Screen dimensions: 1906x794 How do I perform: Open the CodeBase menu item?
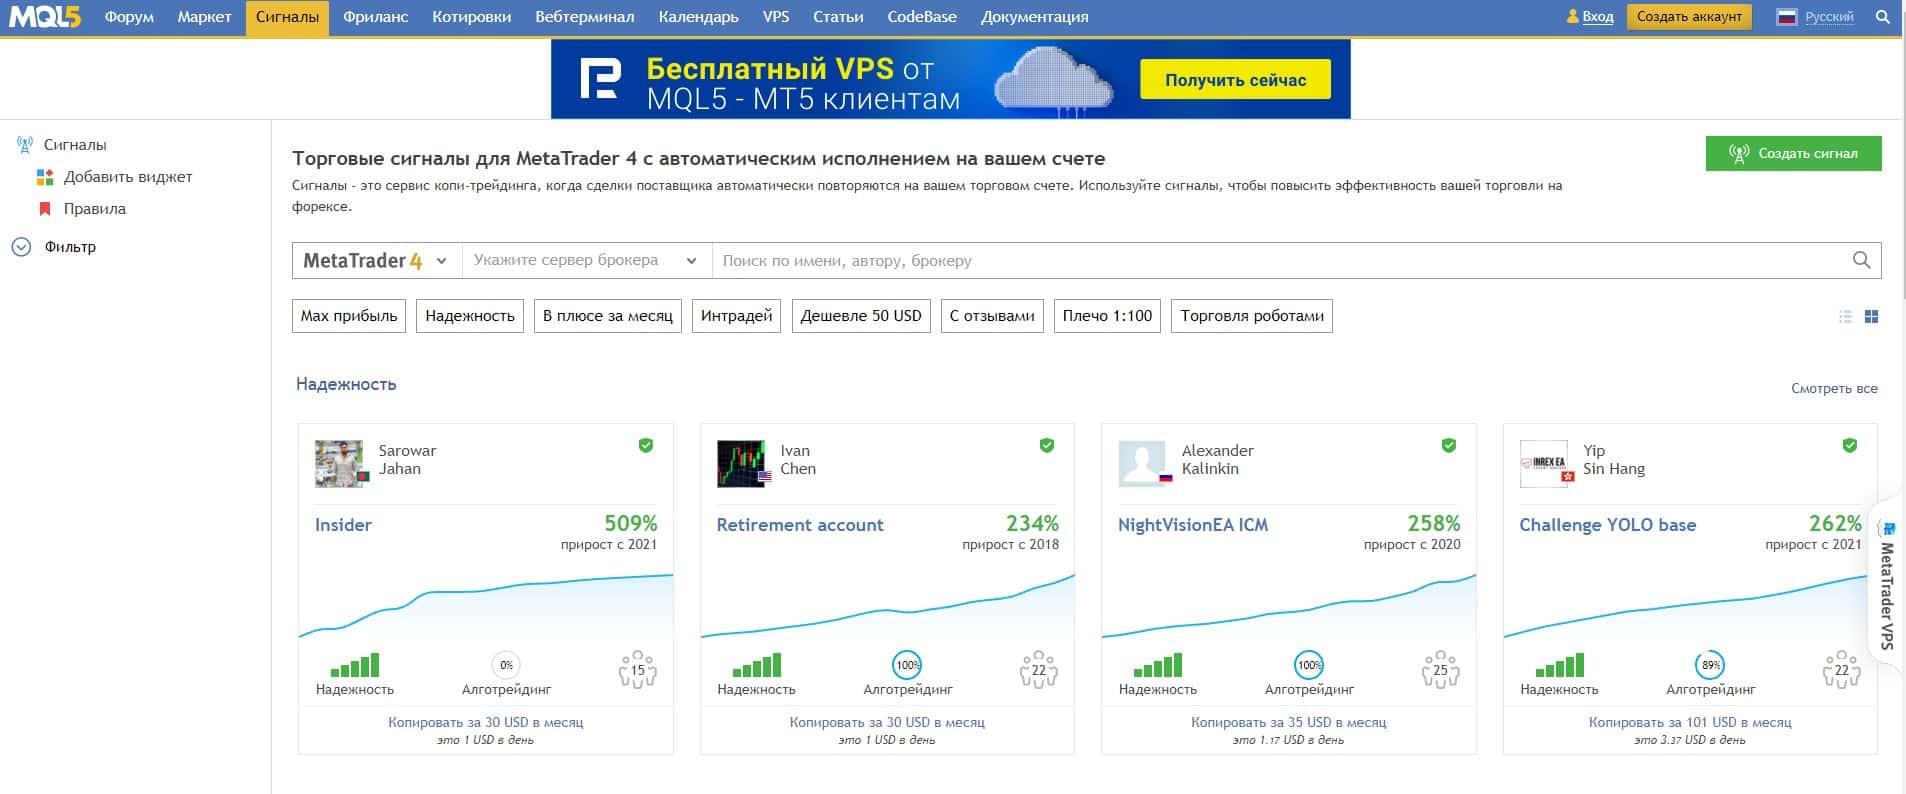point(922,17)
